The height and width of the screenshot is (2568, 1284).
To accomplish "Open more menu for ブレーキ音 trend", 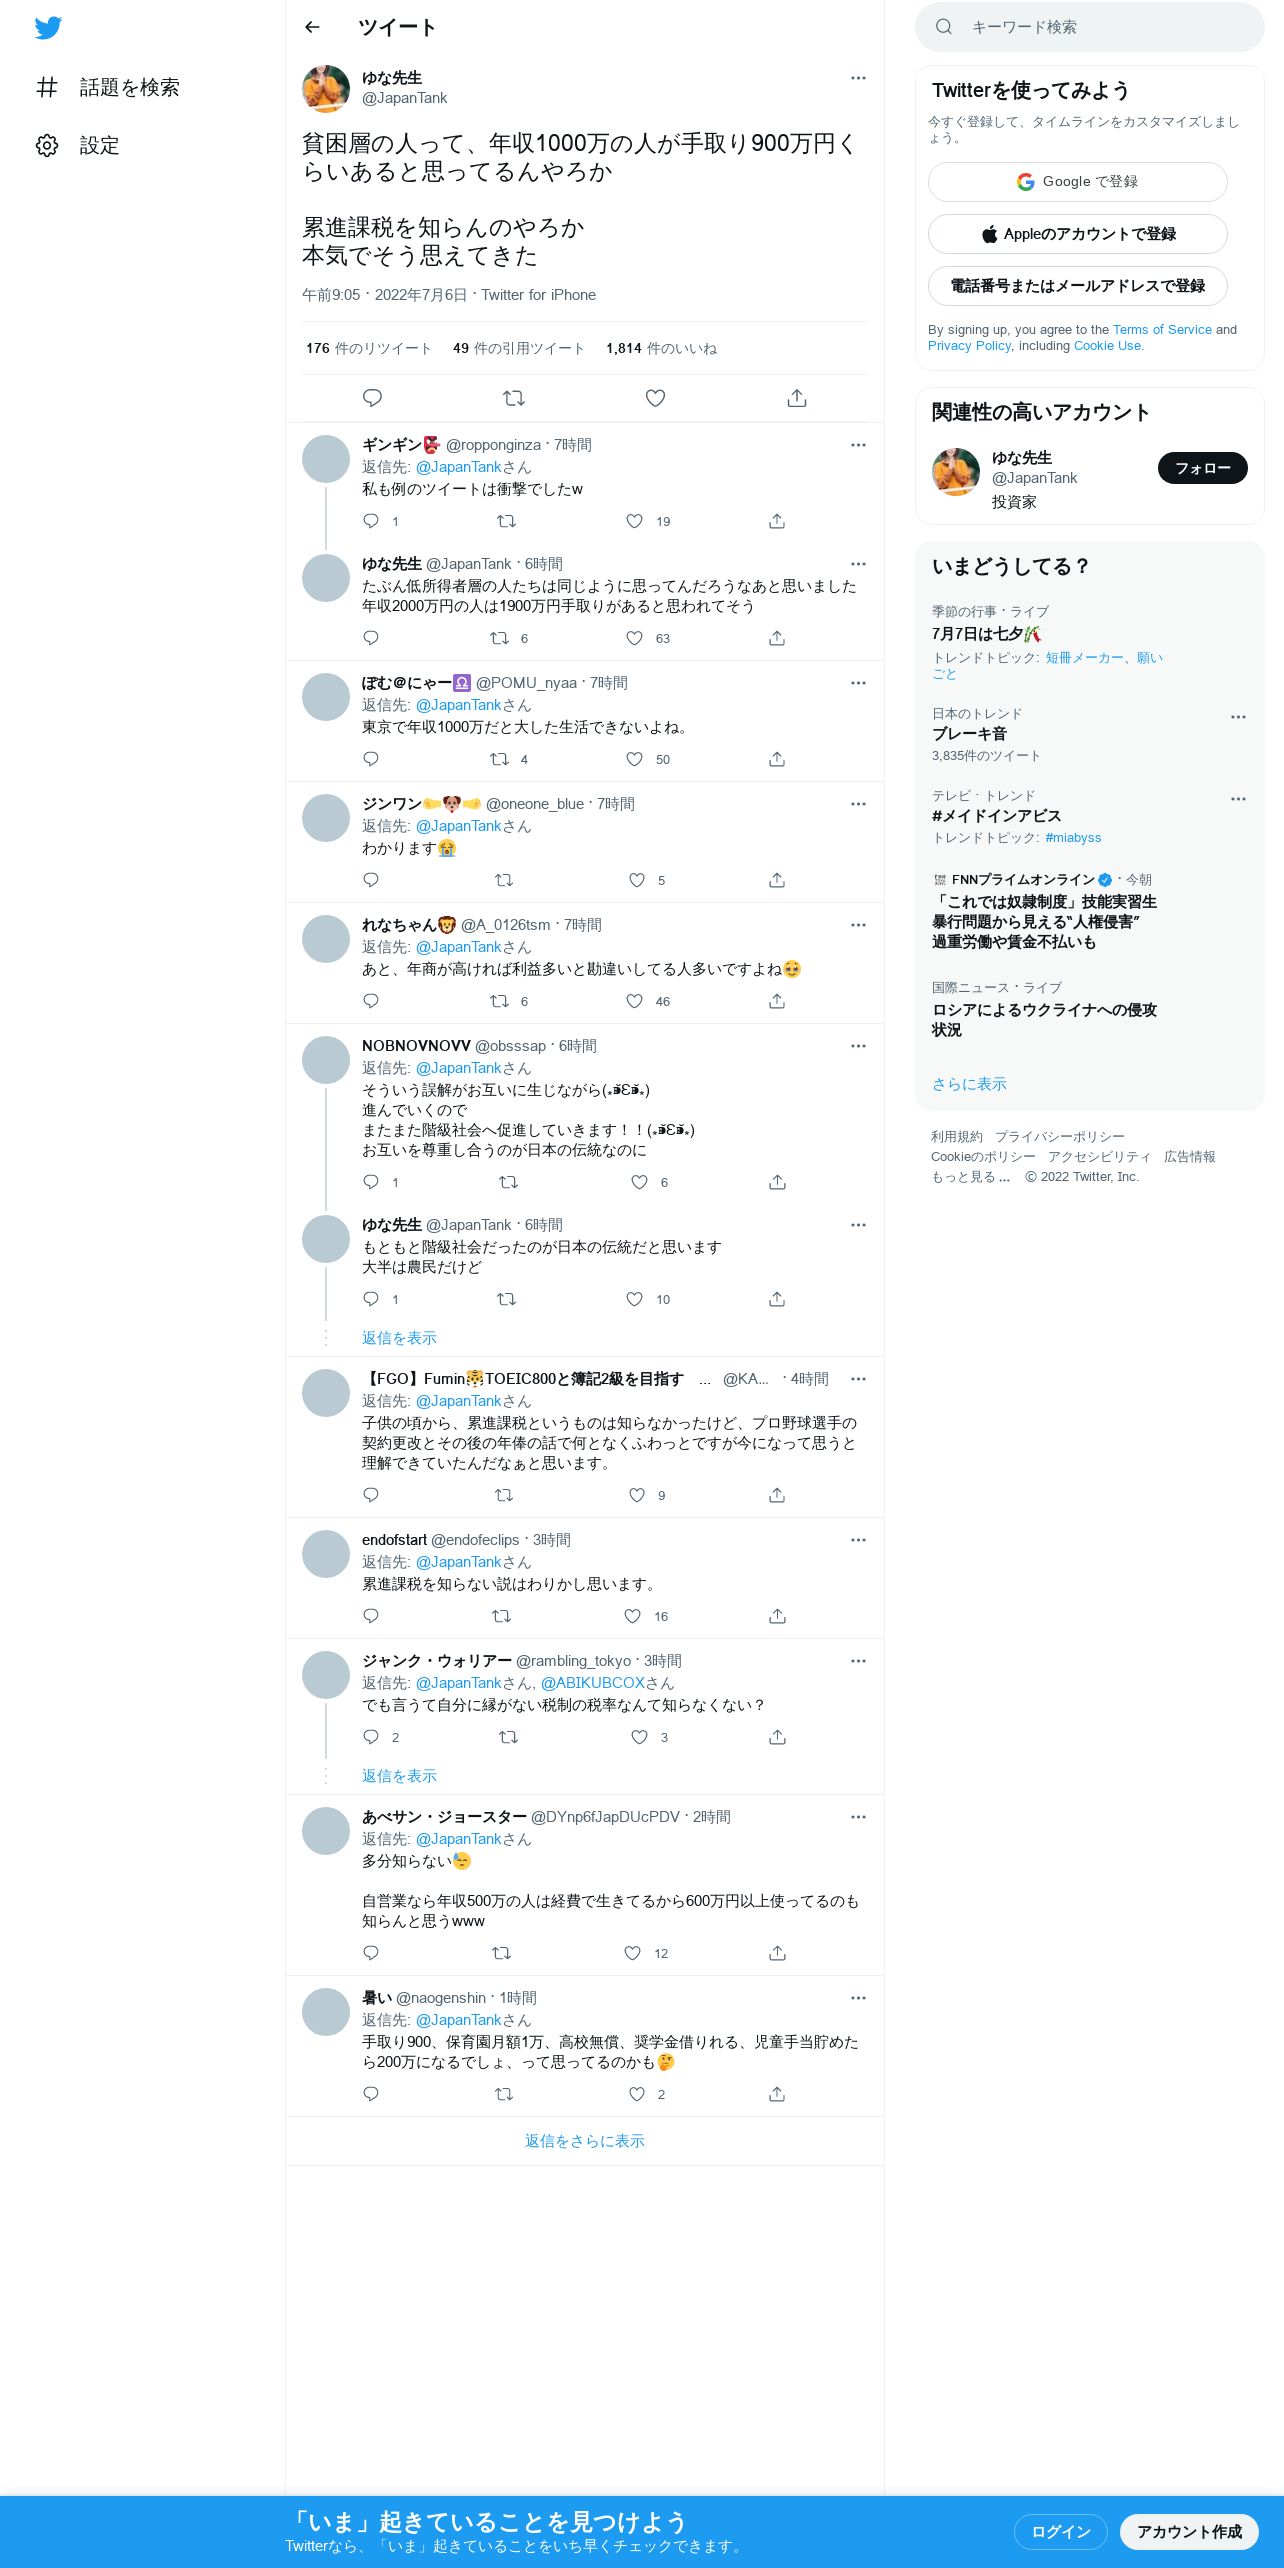I will click(1238, 717).
